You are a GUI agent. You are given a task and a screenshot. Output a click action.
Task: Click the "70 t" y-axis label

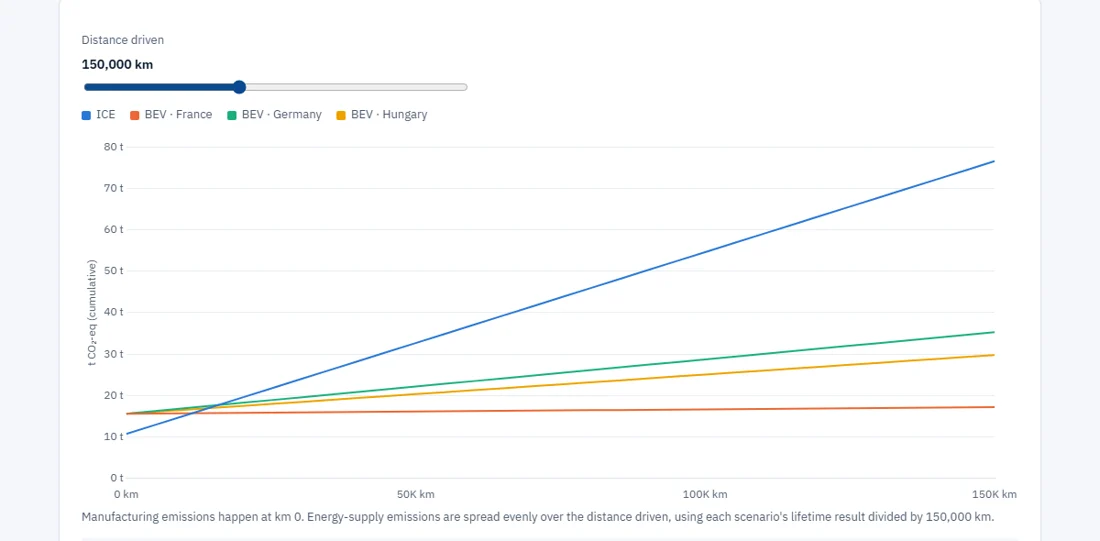click(x=114, y=188)
